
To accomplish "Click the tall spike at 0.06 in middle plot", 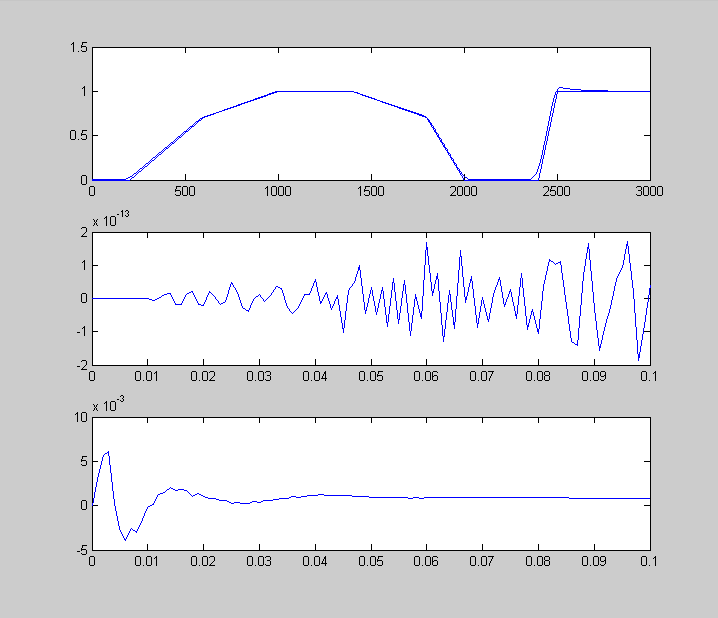I will [427, 243].
